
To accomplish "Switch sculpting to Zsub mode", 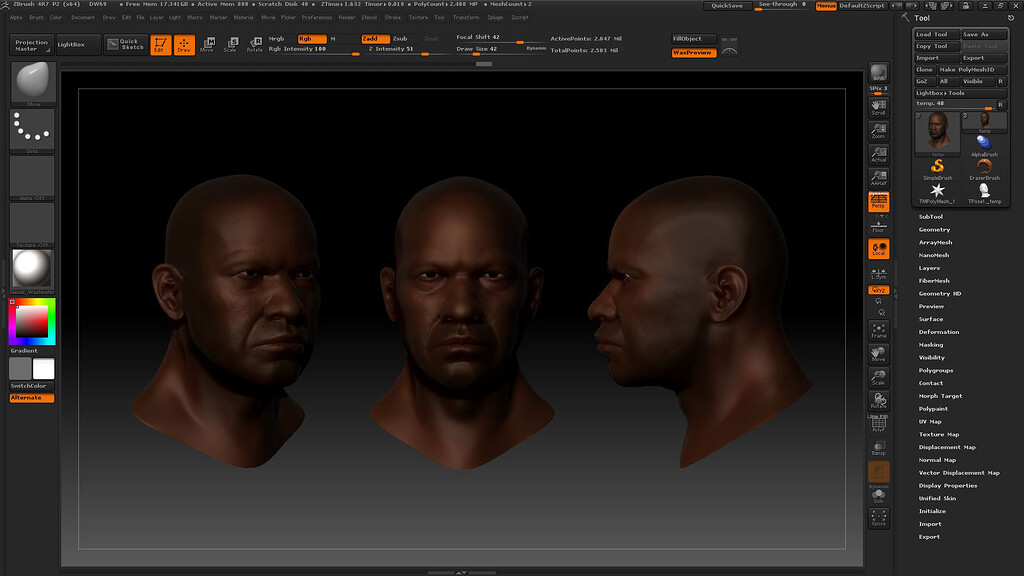I will [400, 38].
